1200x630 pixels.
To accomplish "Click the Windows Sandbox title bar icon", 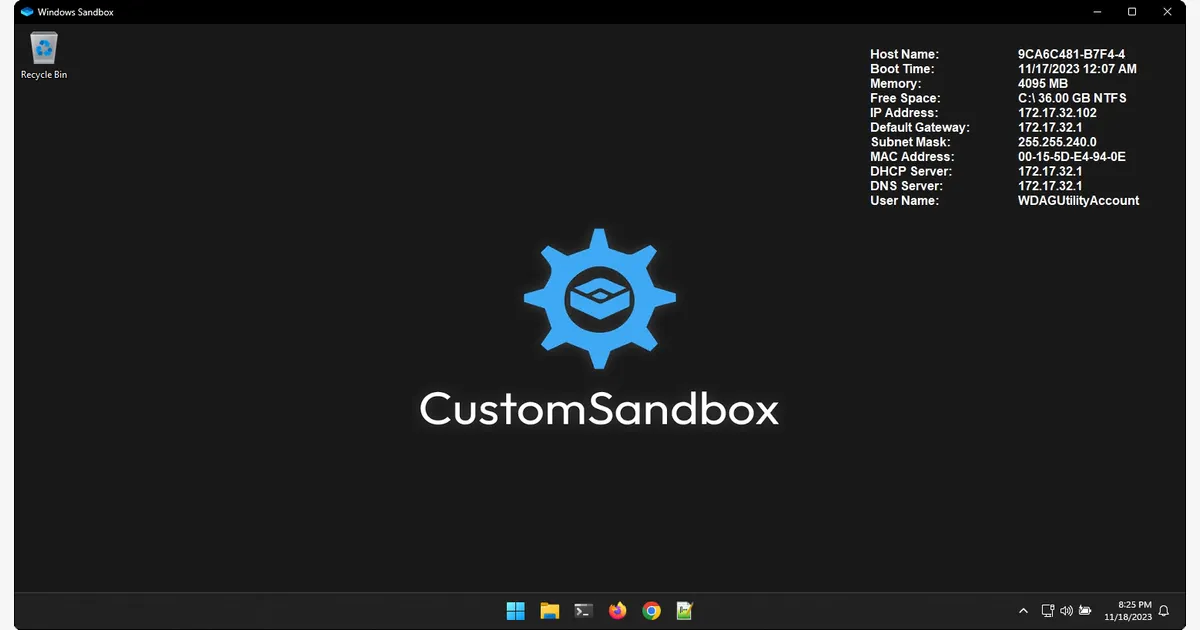I will pyautogui.click(x=27, y=12).
